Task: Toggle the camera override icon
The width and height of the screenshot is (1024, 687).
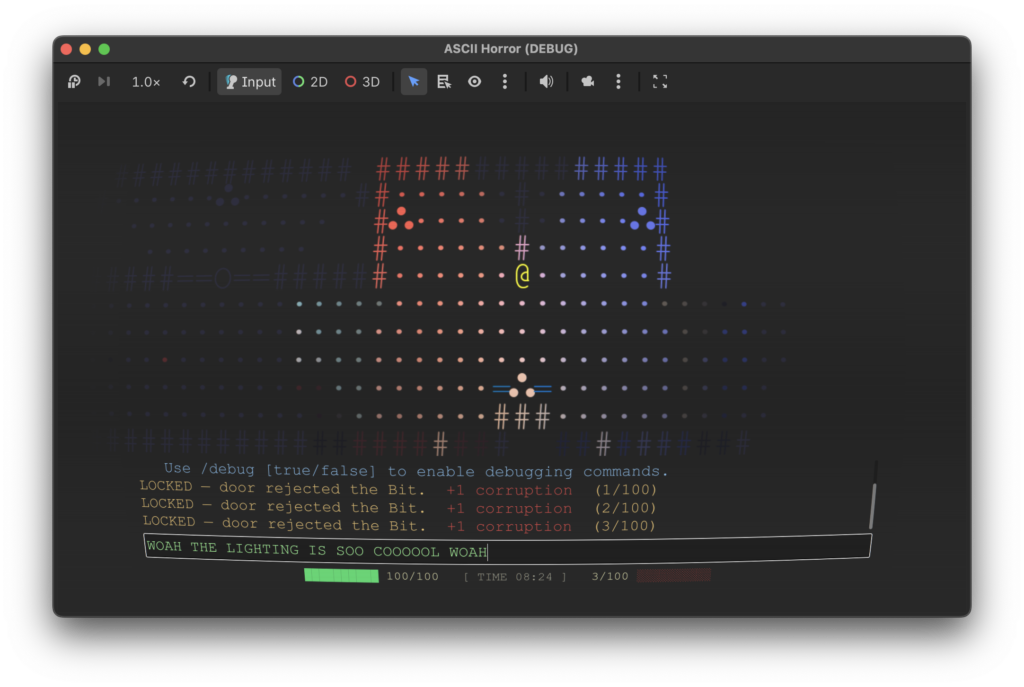Action: click(x=588, y=82)
